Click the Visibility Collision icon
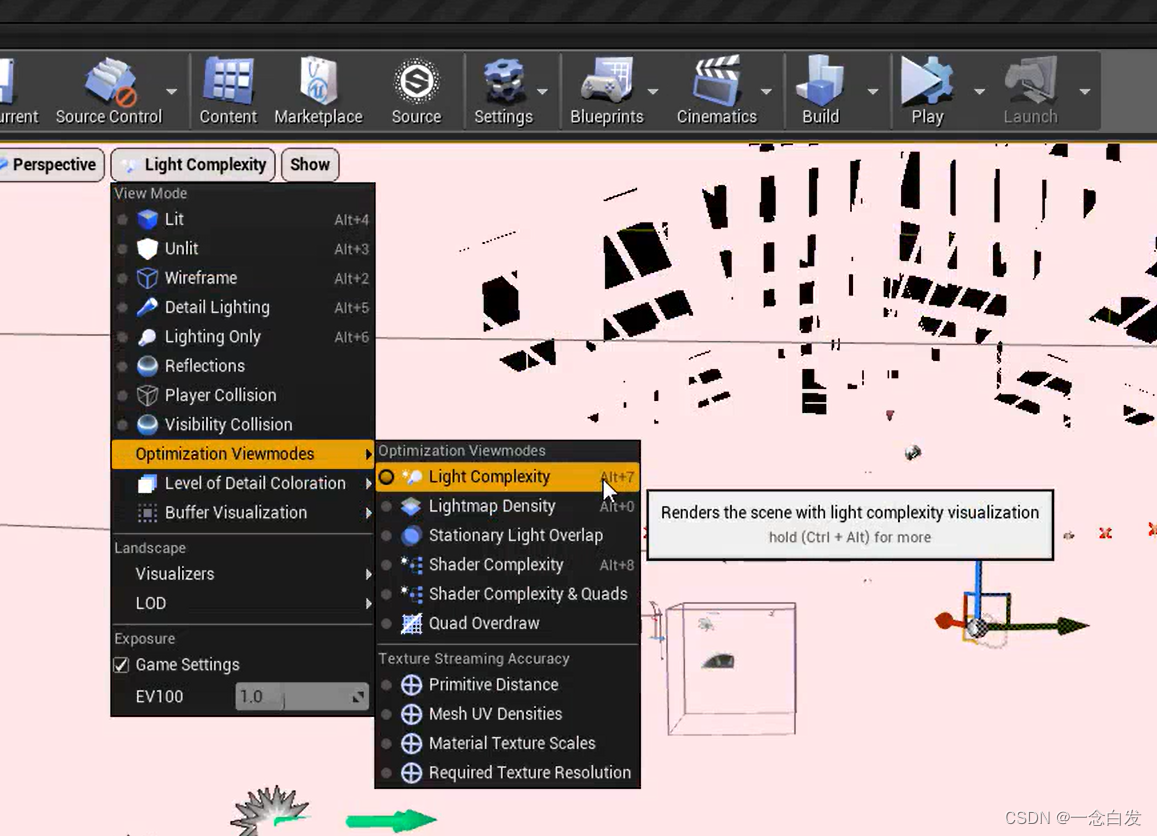Image resolution: width=1157 pixels, height=836 pixels. coord(148,424)
